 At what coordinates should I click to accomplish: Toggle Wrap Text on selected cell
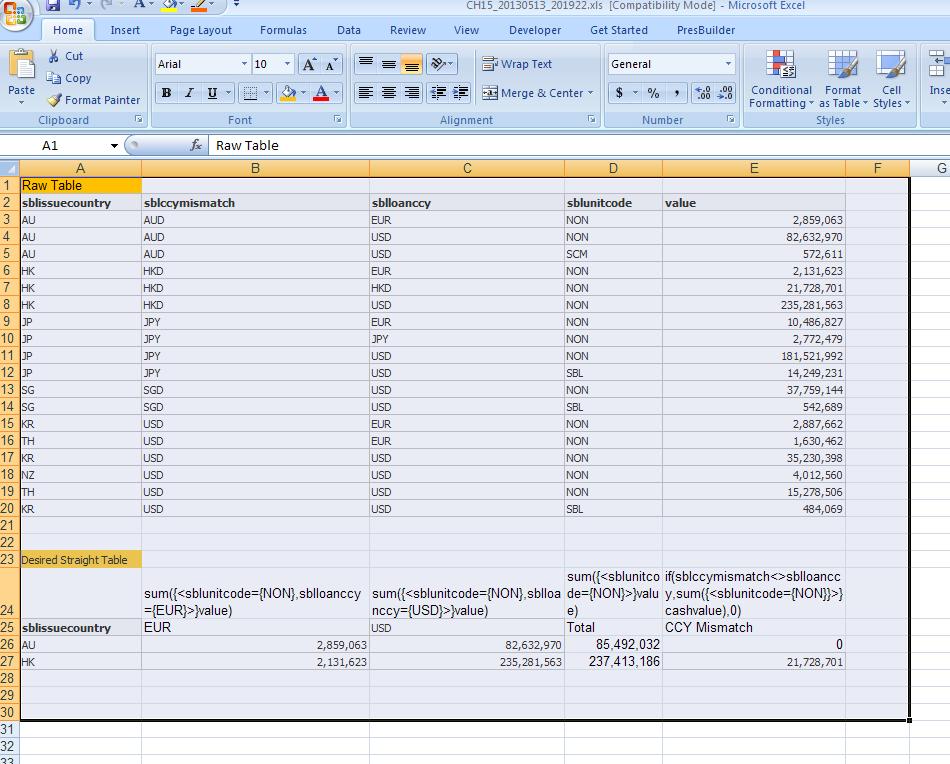click(517, 64)
